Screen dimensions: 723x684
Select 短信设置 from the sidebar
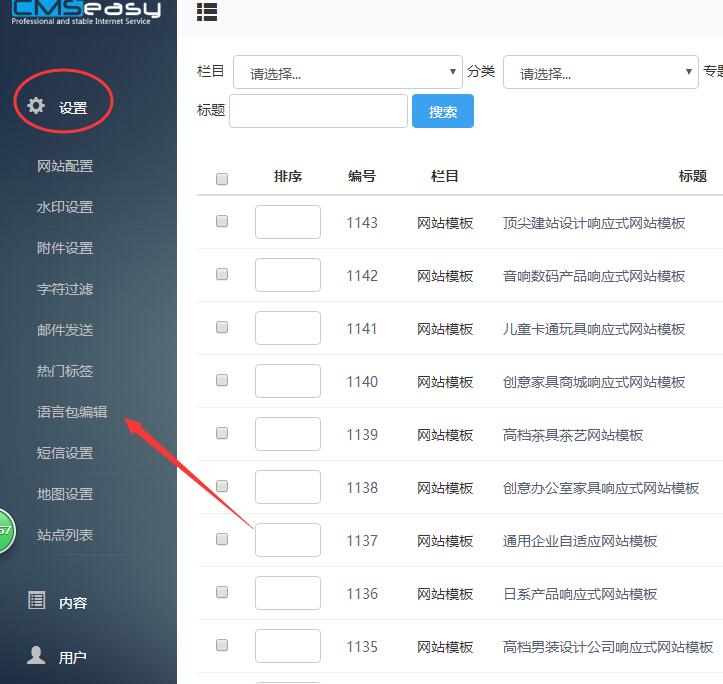pos(65,453)
